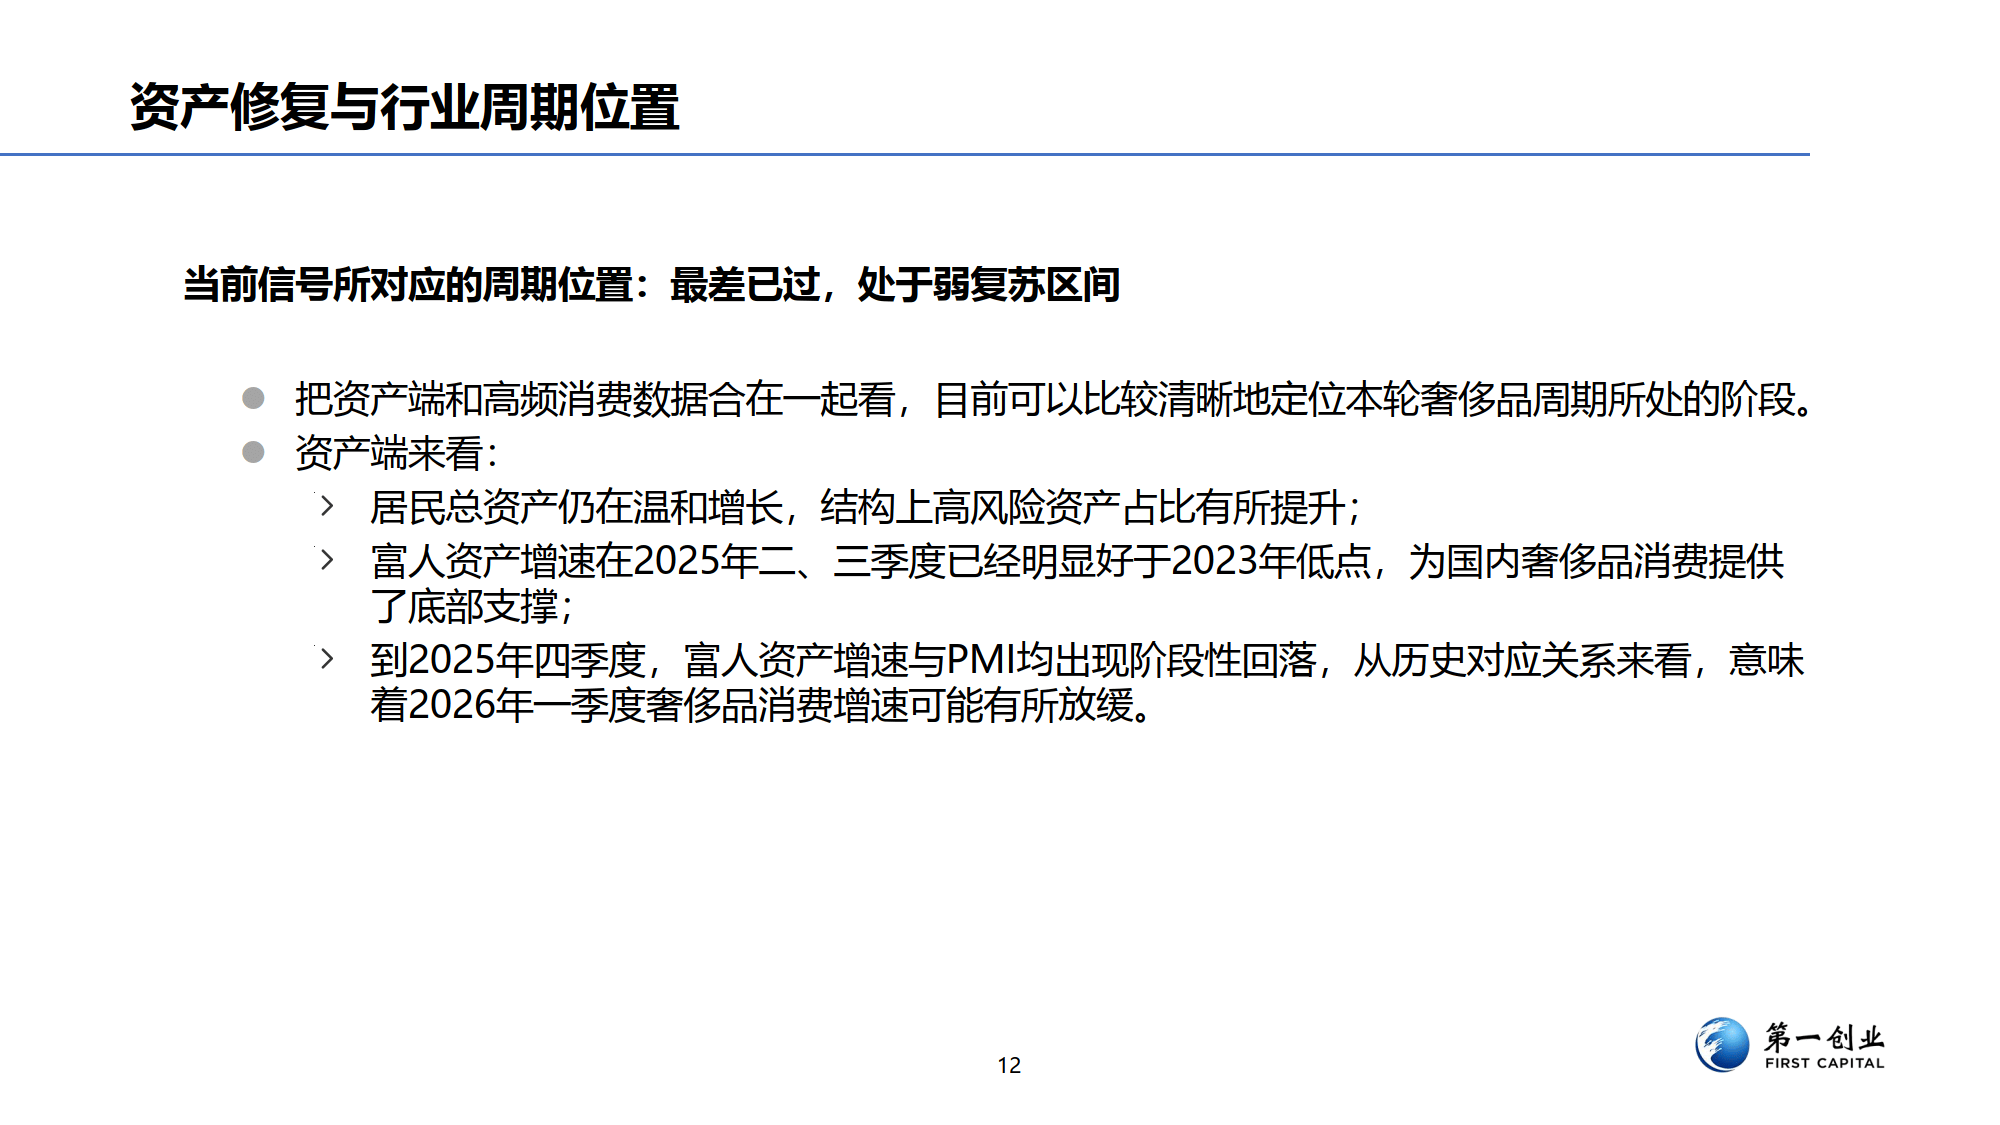Click the FIRST CAPITAL English caption

coord(1823,1064)
